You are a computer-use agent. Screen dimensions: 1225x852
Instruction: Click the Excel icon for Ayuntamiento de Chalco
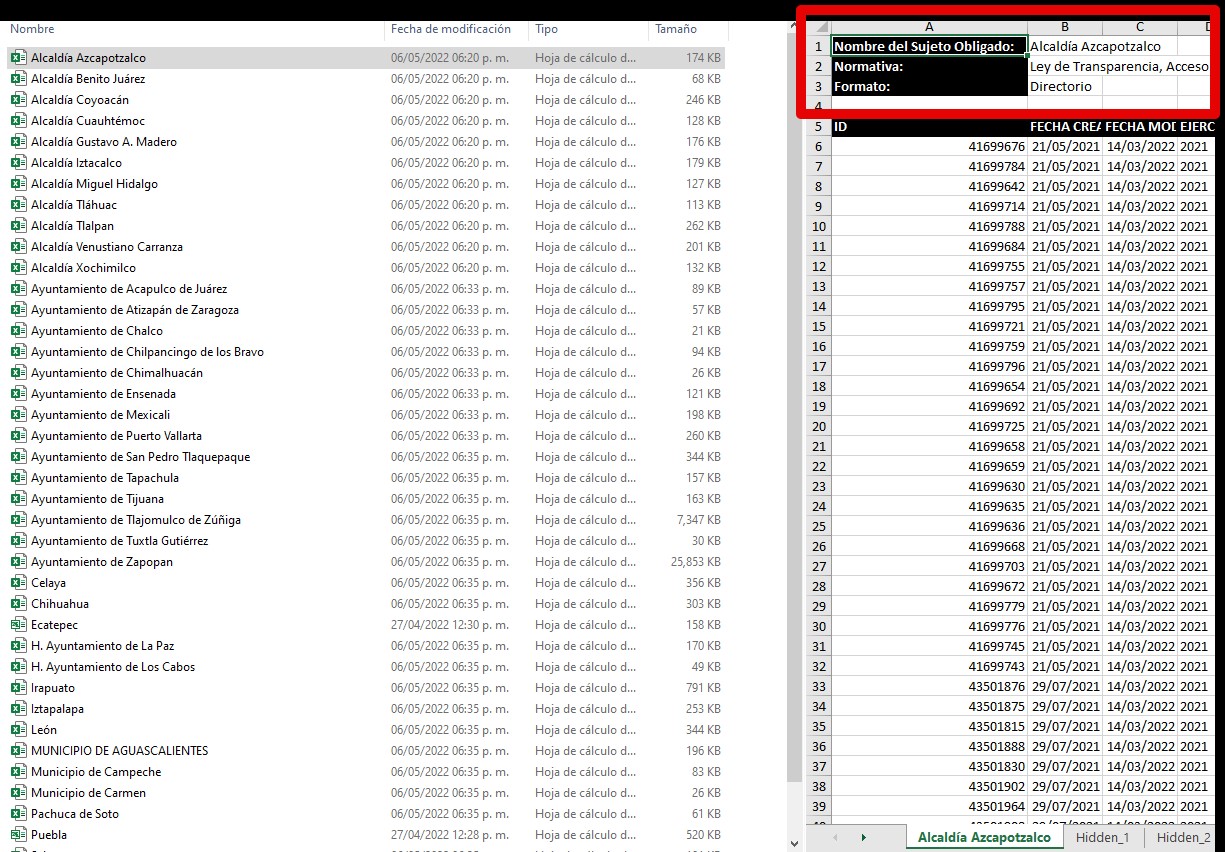18,331
